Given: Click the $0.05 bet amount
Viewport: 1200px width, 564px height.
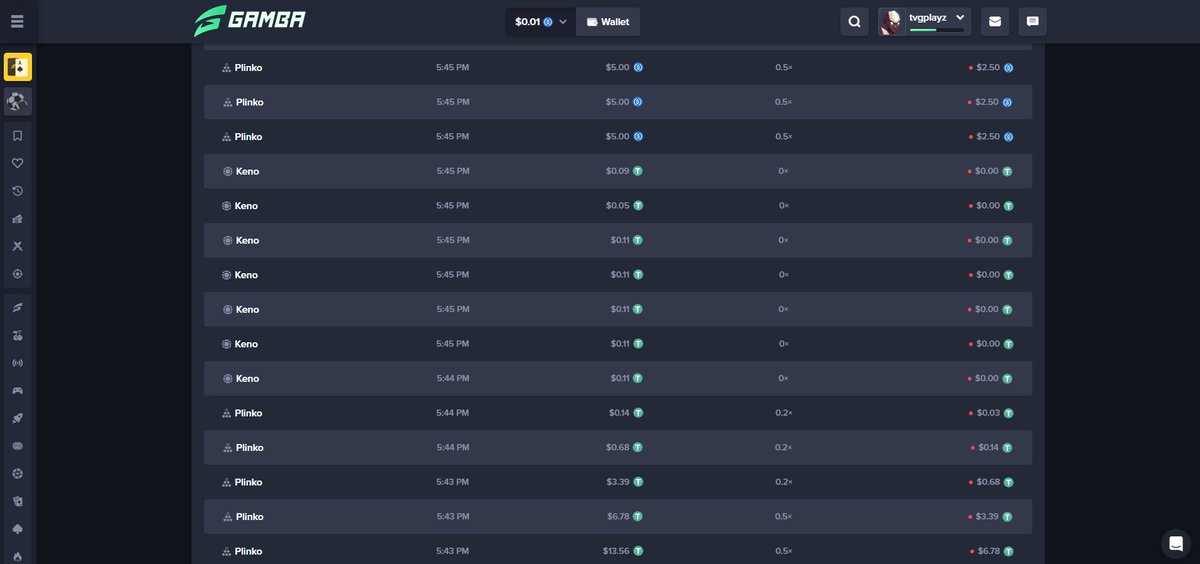Looking at the screenshot, I should [x=617, y=205].
